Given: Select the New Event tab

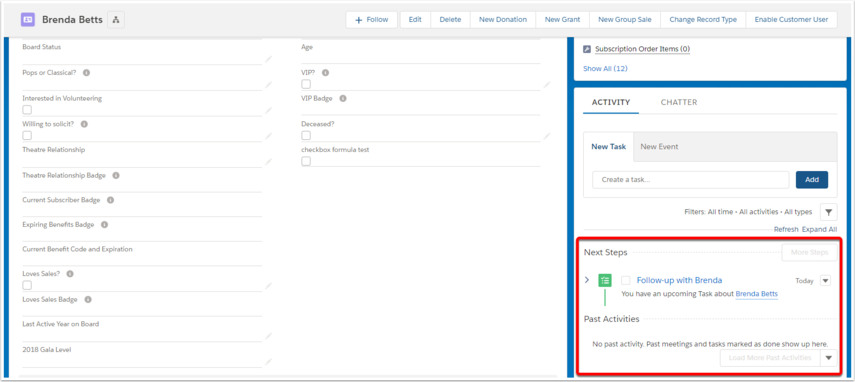Looking at the screenshot, I should coord(659,147).
